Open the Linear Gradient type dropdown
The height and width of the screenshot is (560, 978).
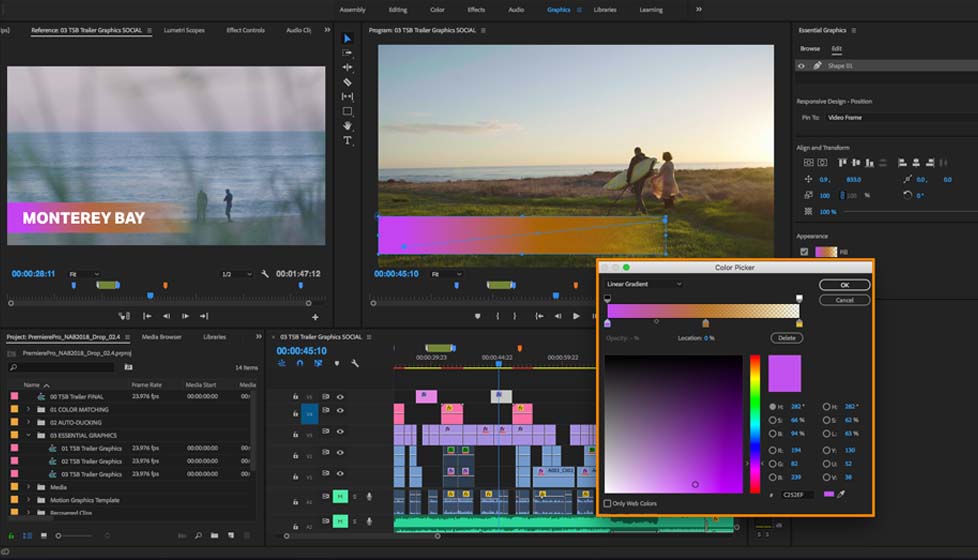pos(644,284)
